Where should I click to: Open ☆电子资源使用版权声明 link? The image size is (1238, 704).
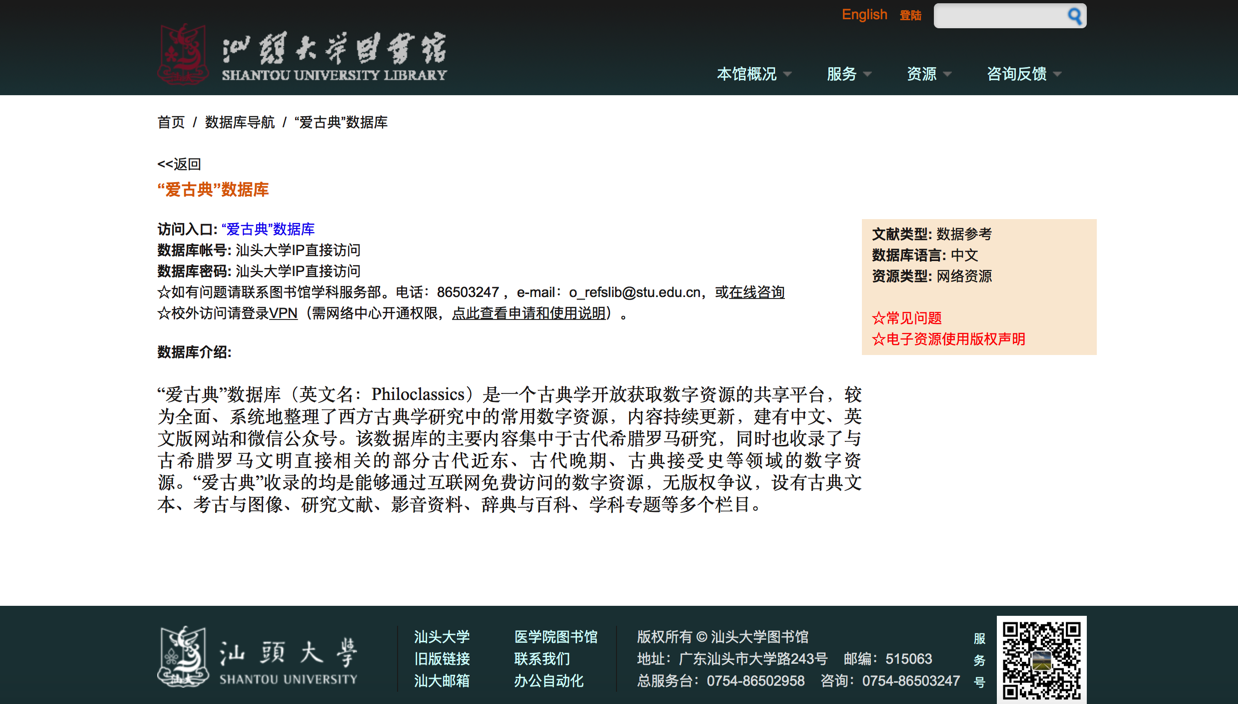949,339
